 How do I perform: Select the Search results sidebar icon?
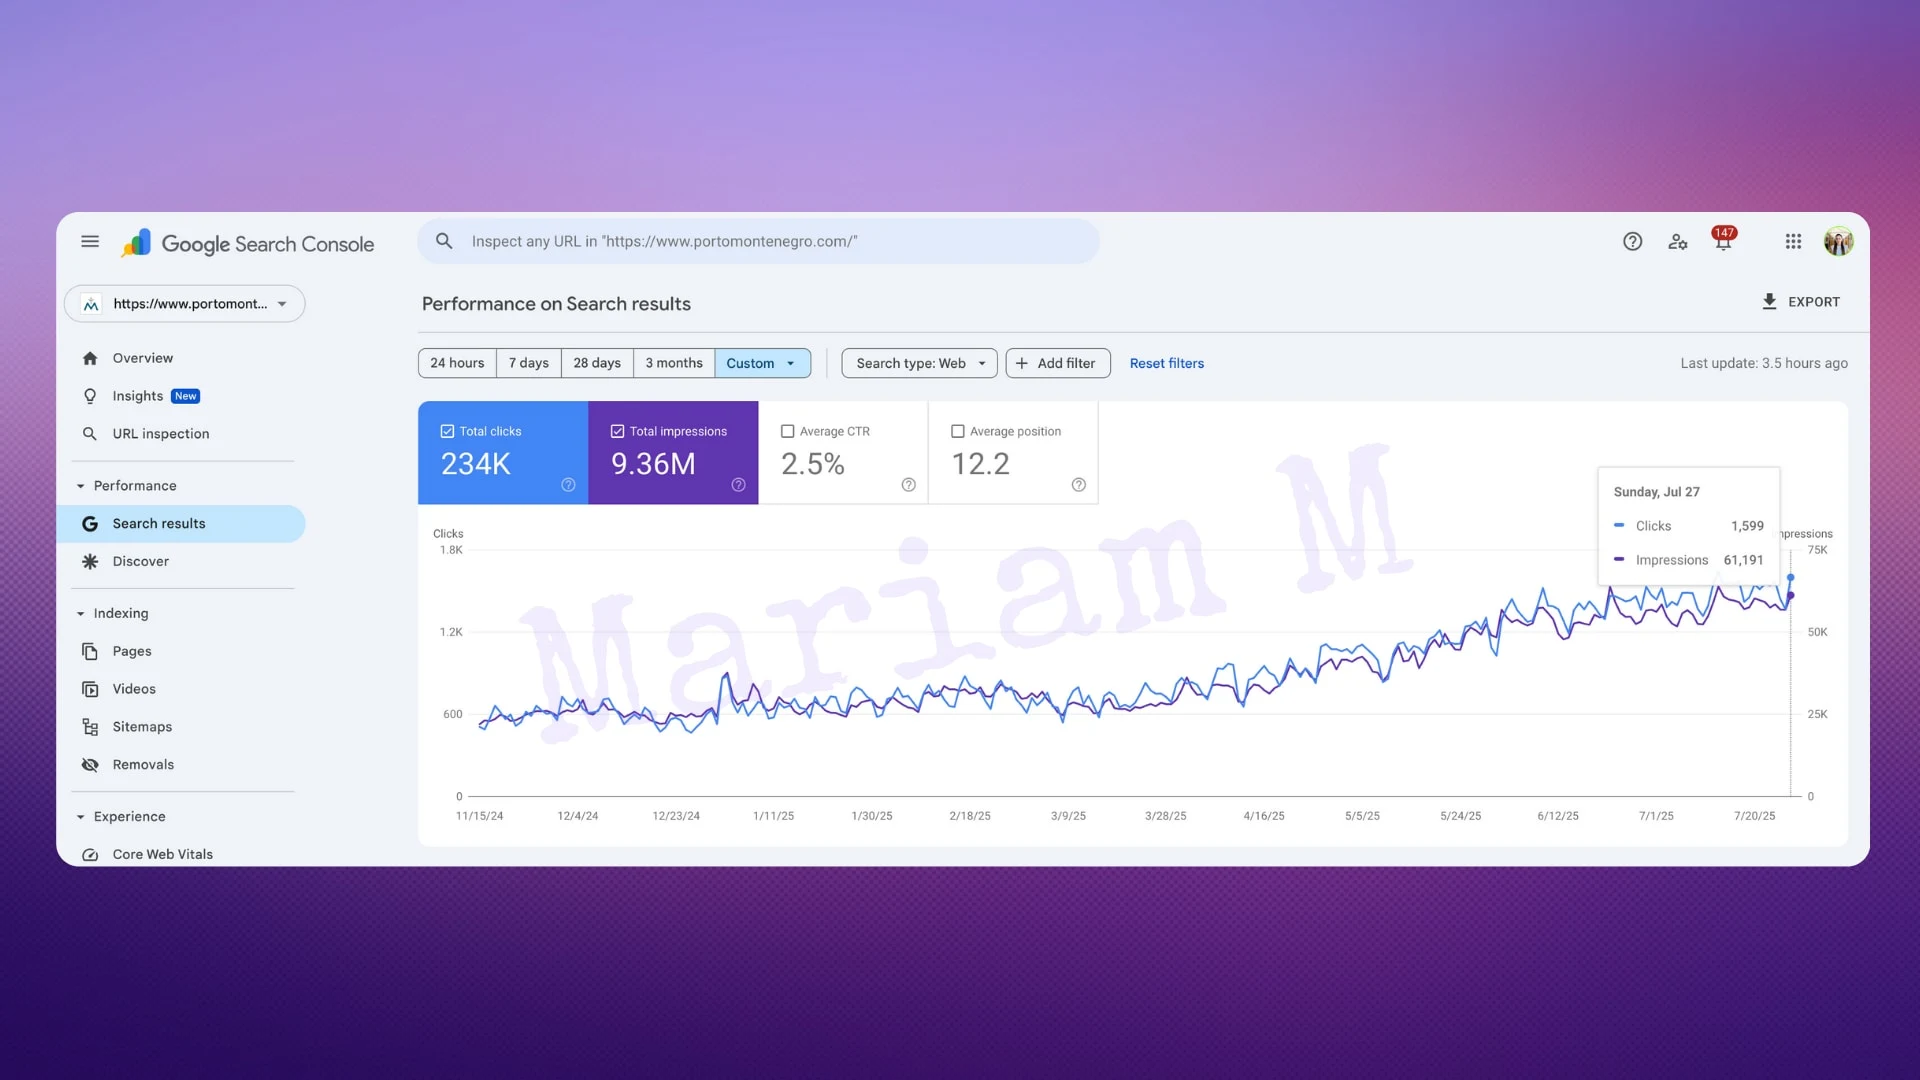90,523
